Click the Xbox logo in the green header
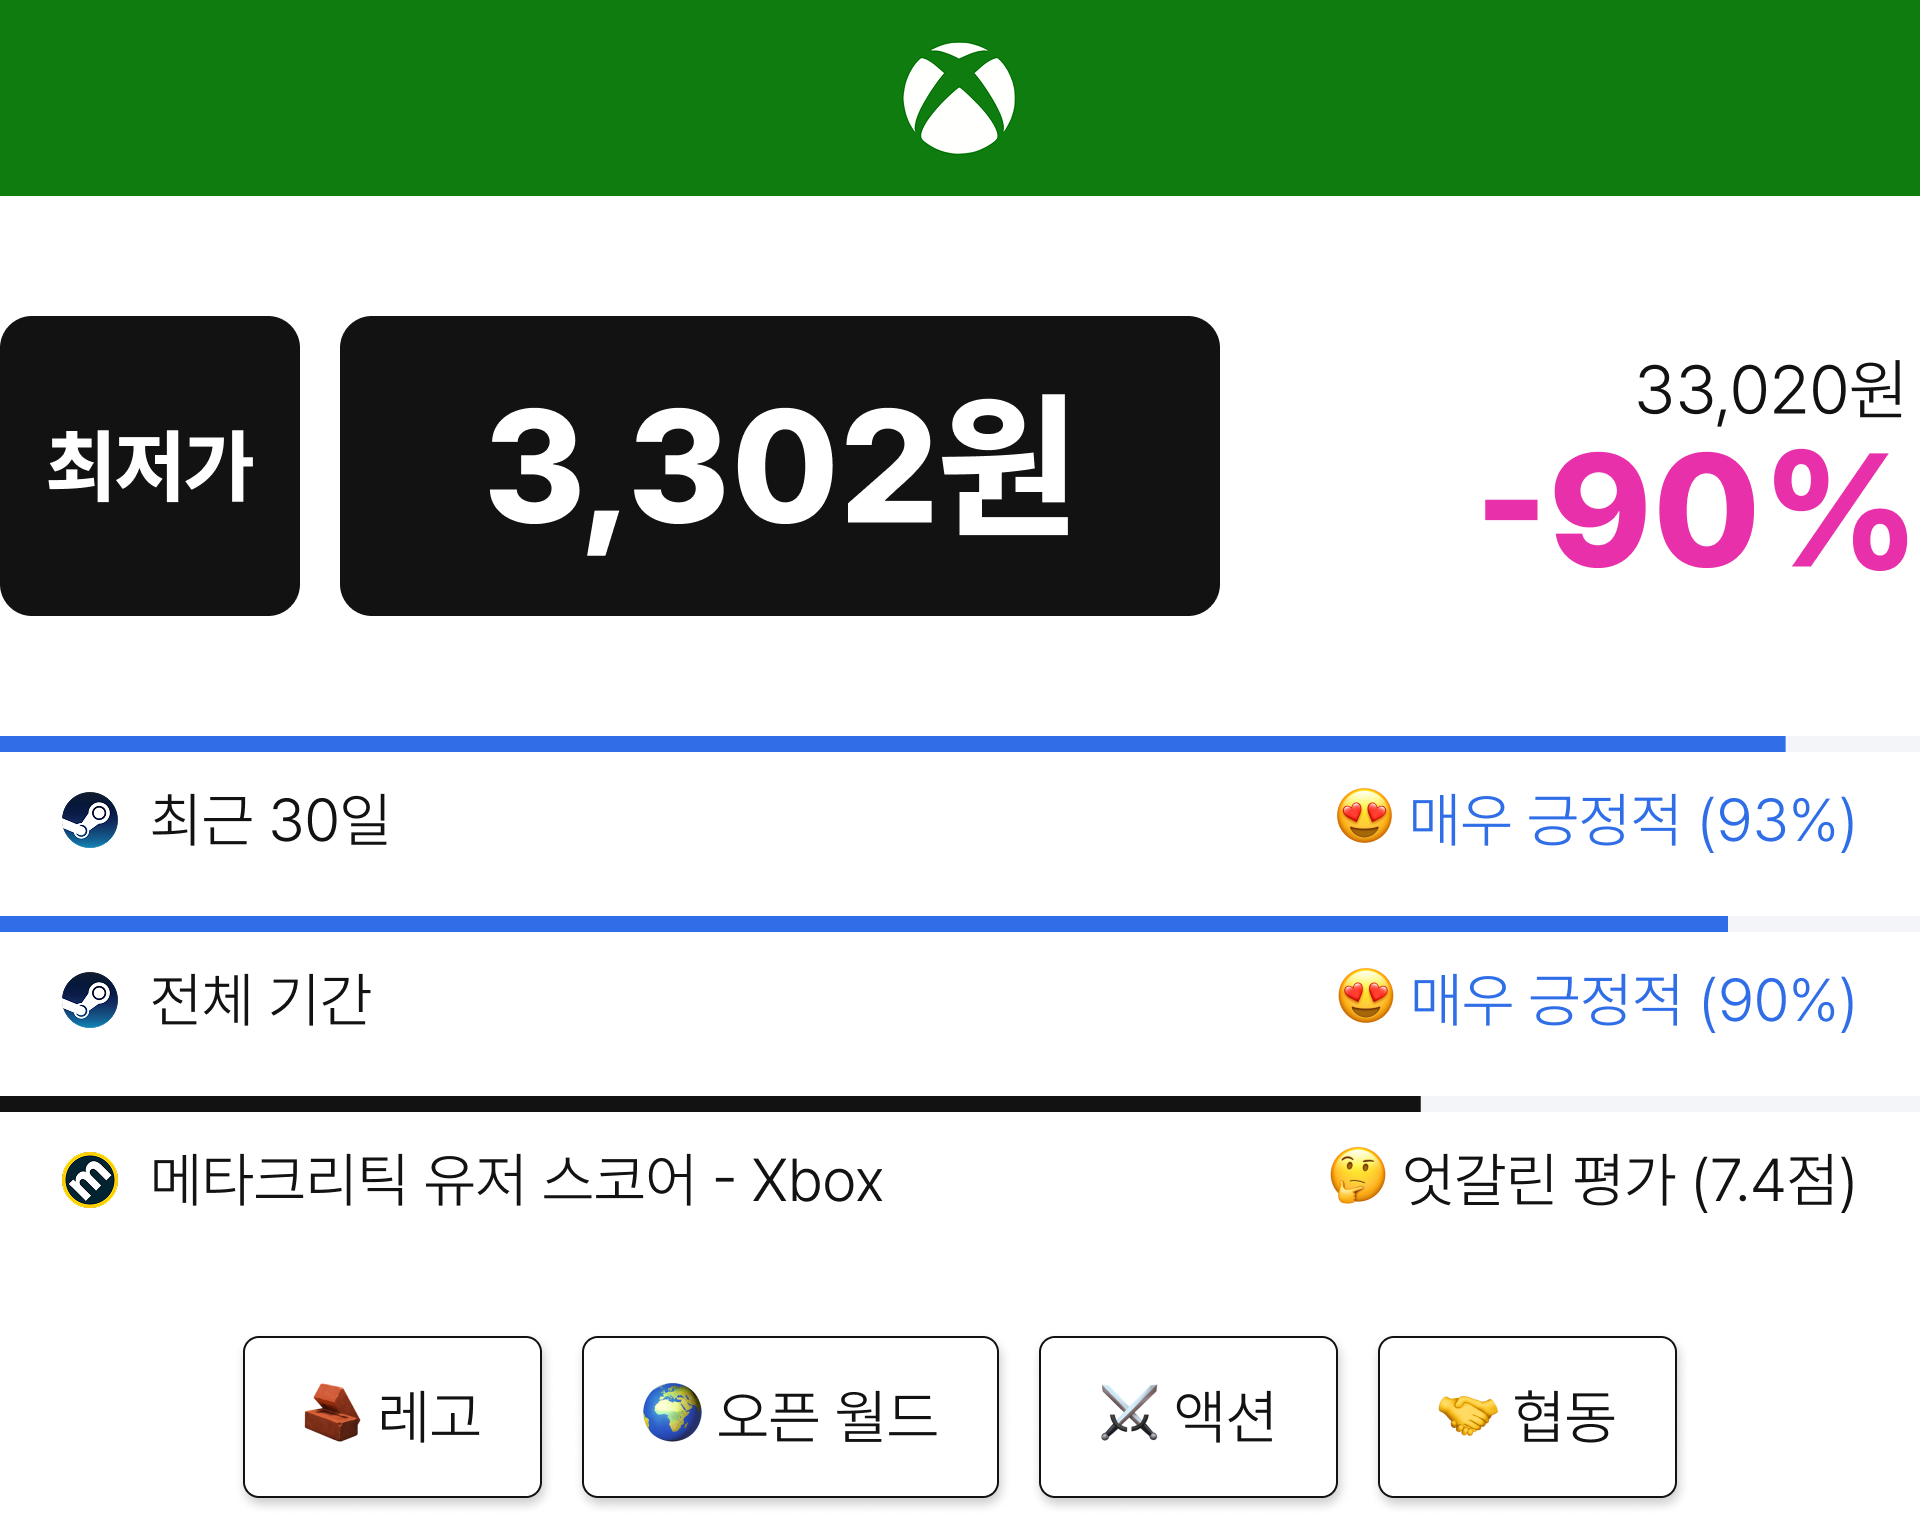Image resolution: width=1920 pixels, height=1516 pixels. pos(959,98)
